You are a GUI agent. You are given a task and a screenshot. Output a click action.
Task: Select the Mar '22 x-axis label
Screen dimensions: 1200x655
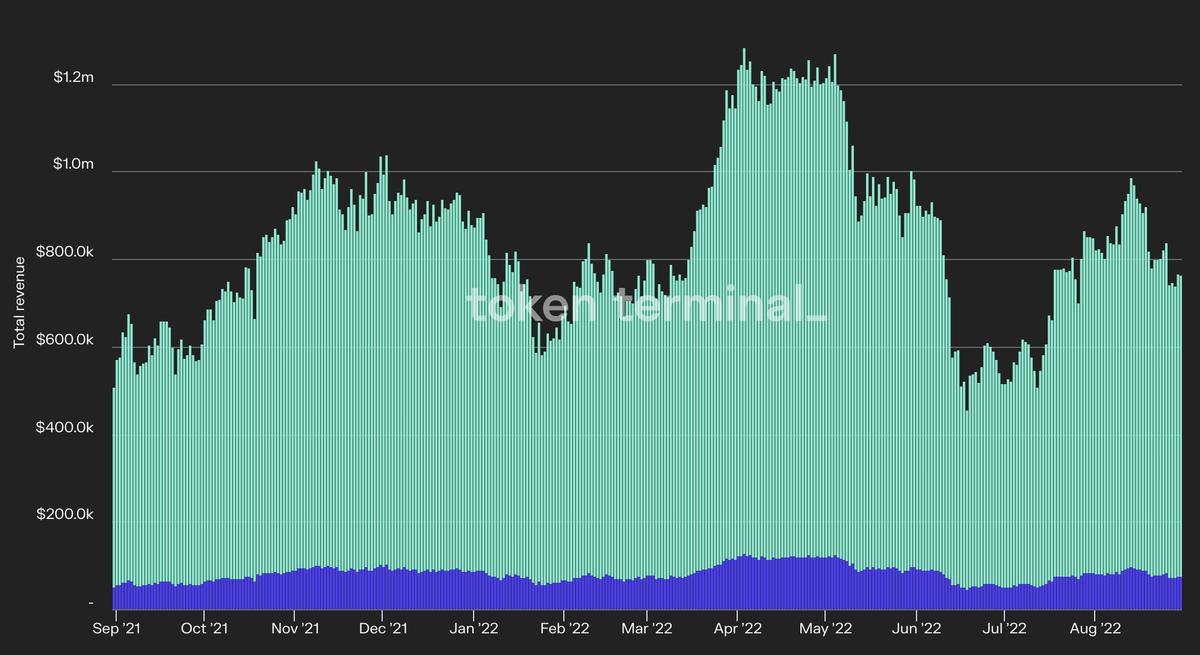646,629
